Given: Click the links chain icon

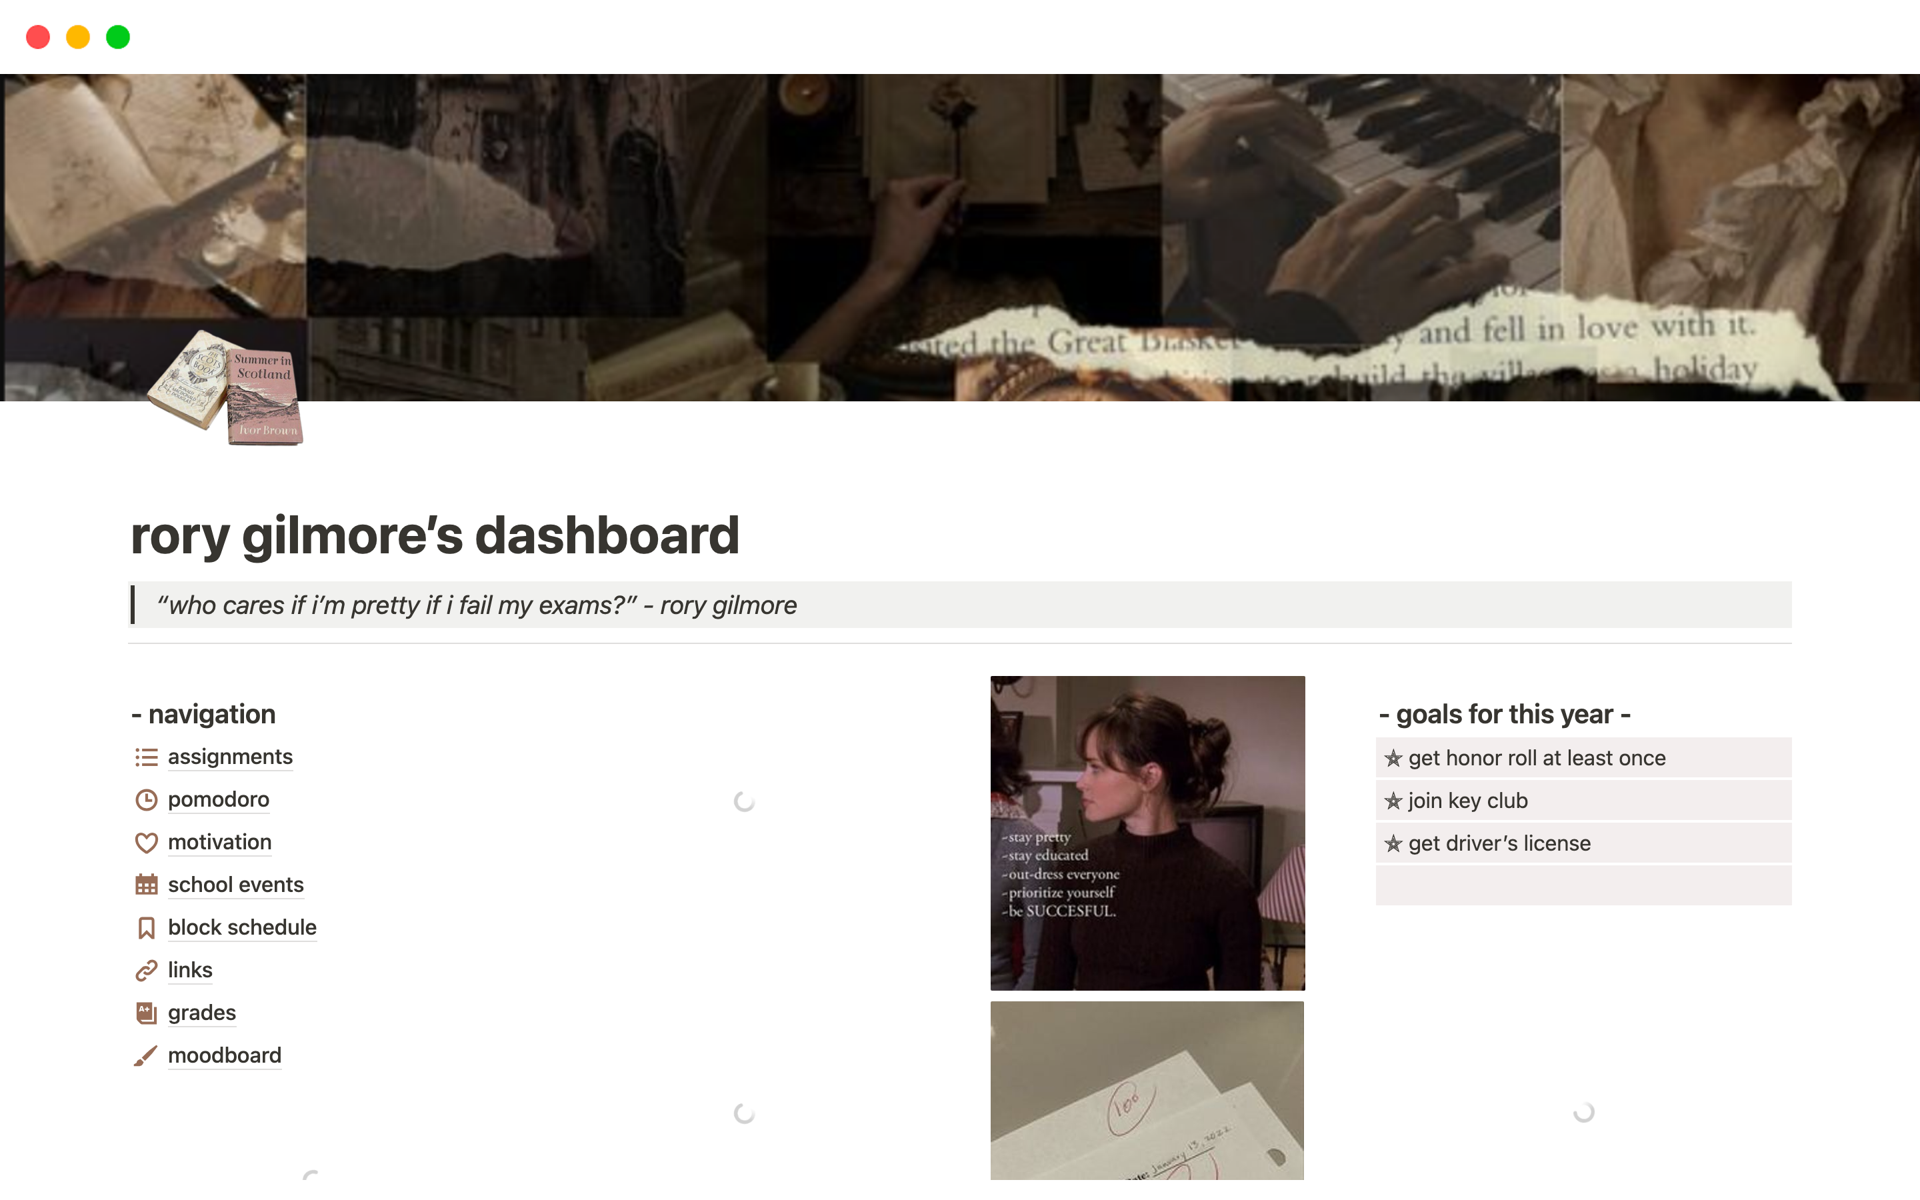Looking at the screenshot, I should (146, 971).
